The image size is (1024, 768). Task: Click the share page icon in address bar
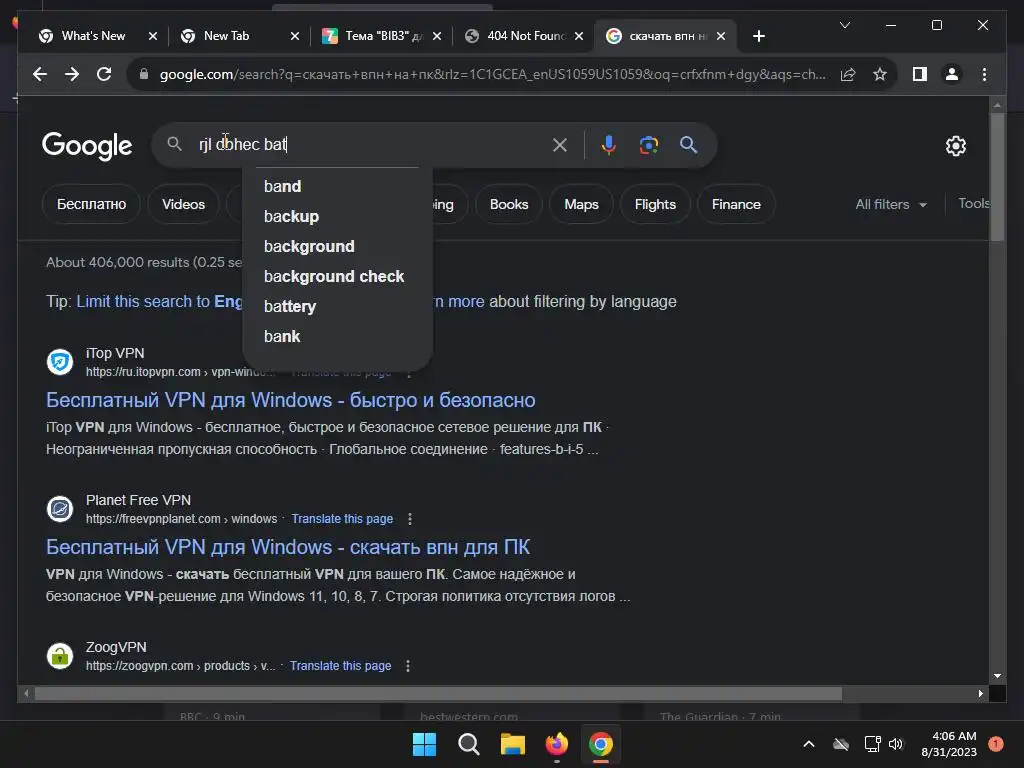[x=848, y=74]
